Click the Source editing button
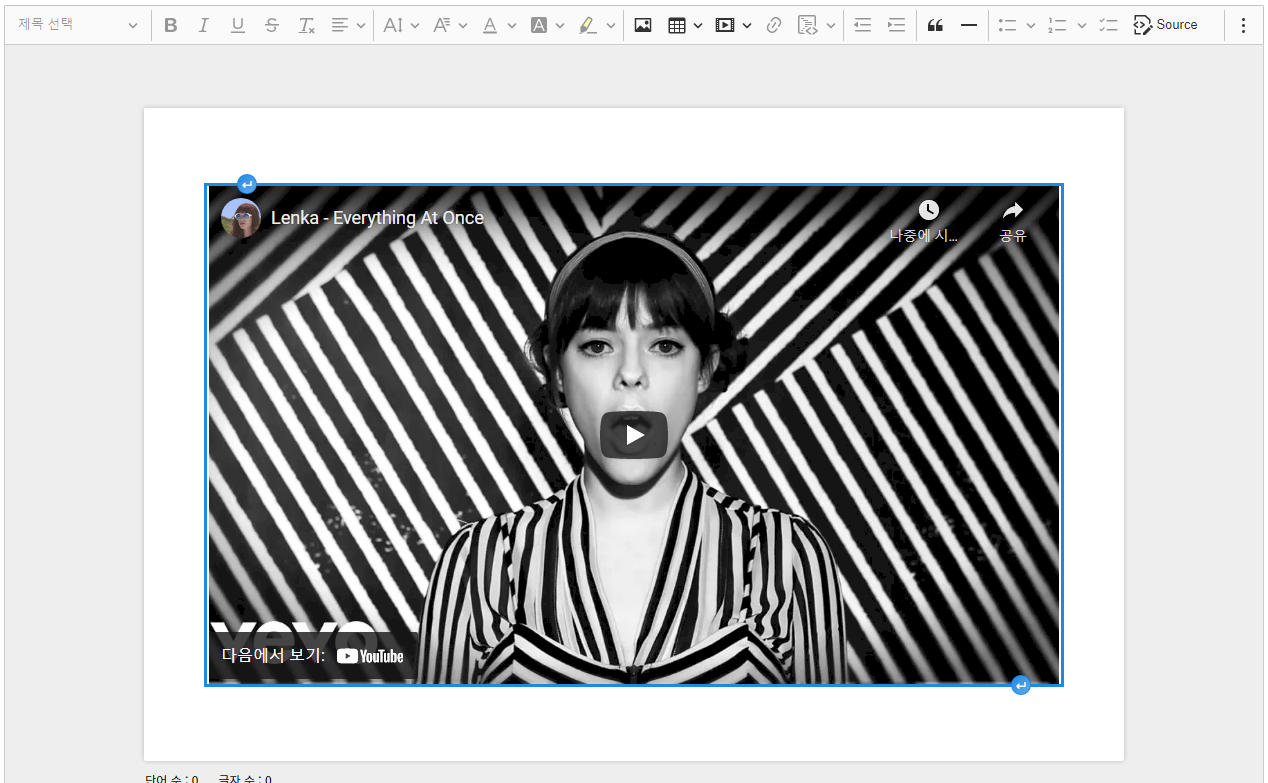The width and height of the screenshot is (1268, 783). [x=1165, y=25]
